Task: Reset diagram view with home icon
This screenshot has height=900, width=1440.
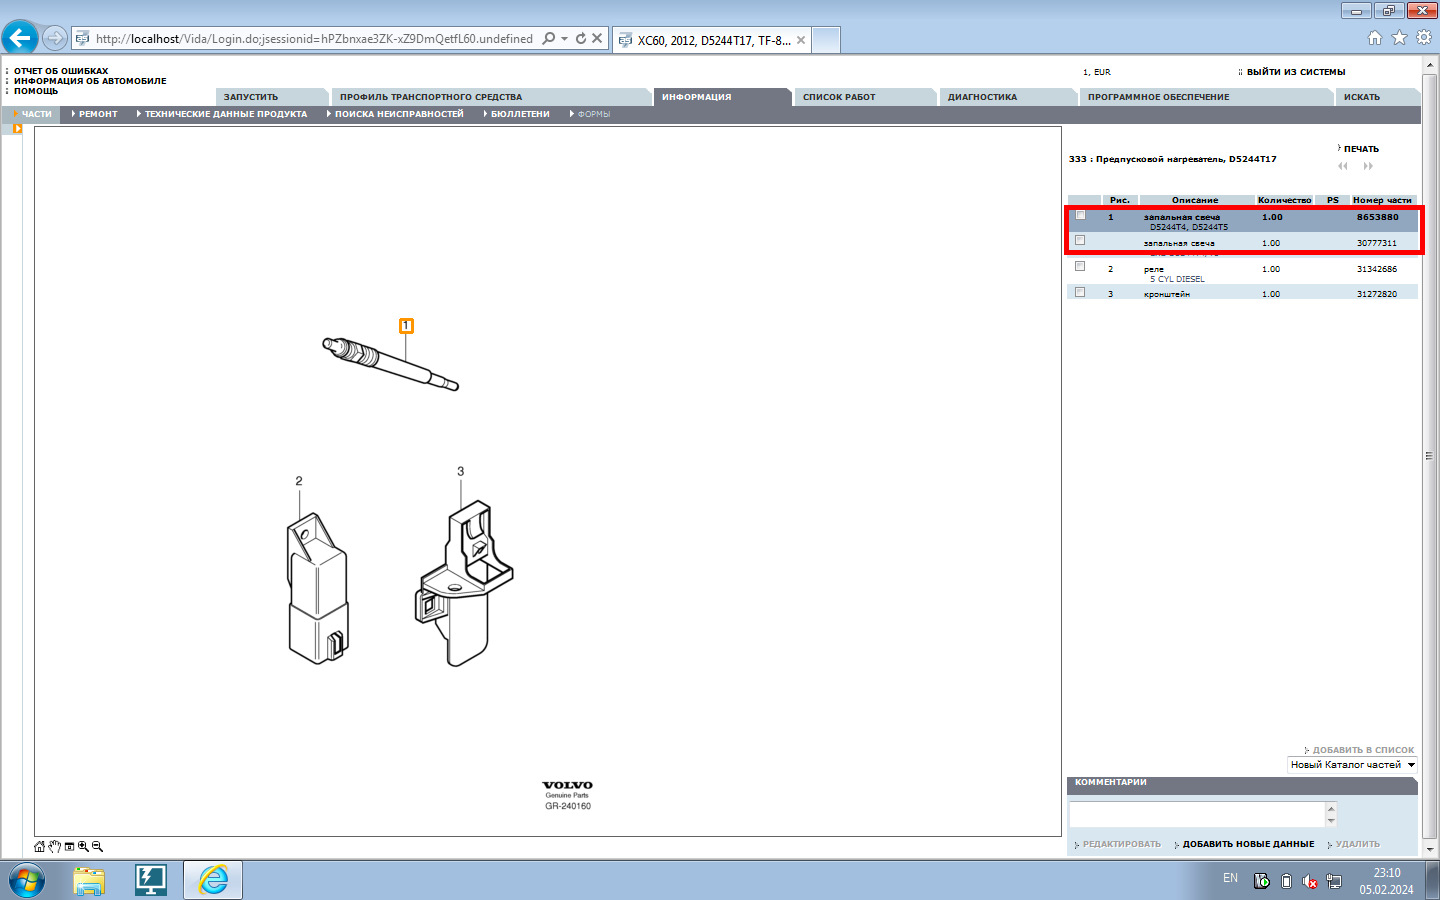Action: pyautogui.click(x=40, y=846)
